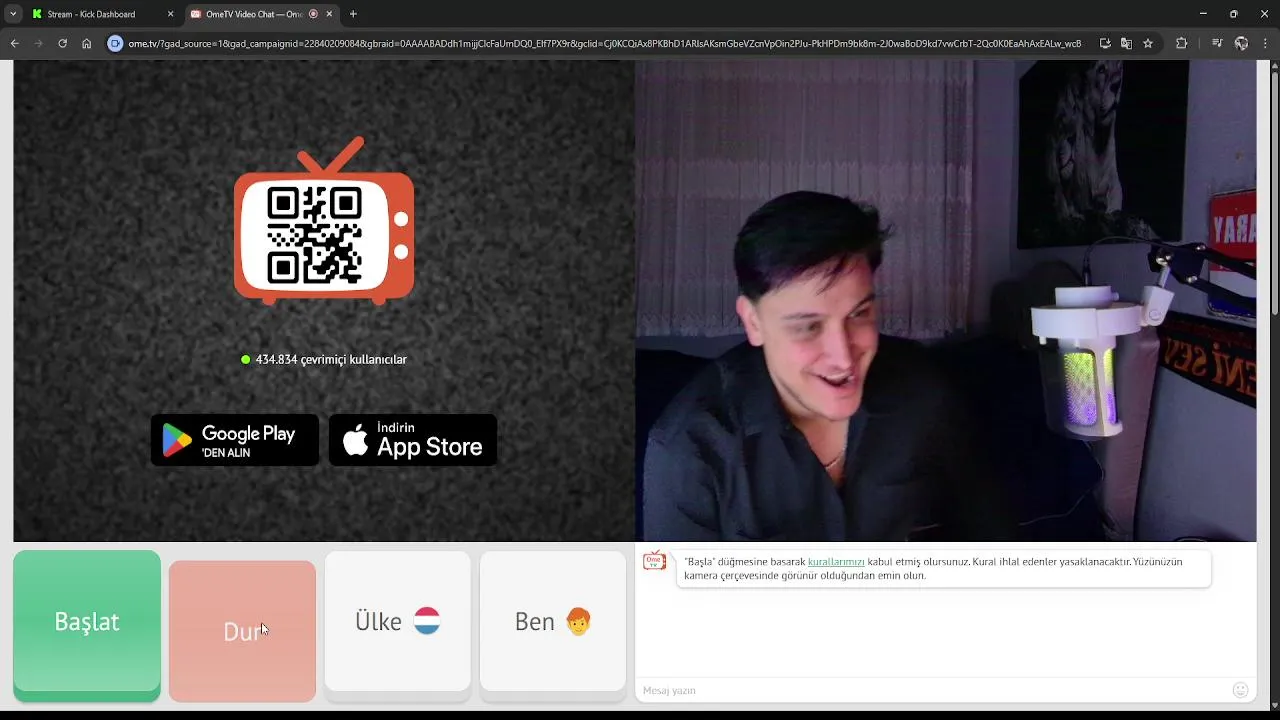Click the OmeTV QR code TV logo
Viewport: 1280px width, 720px height.
(324, 222)
